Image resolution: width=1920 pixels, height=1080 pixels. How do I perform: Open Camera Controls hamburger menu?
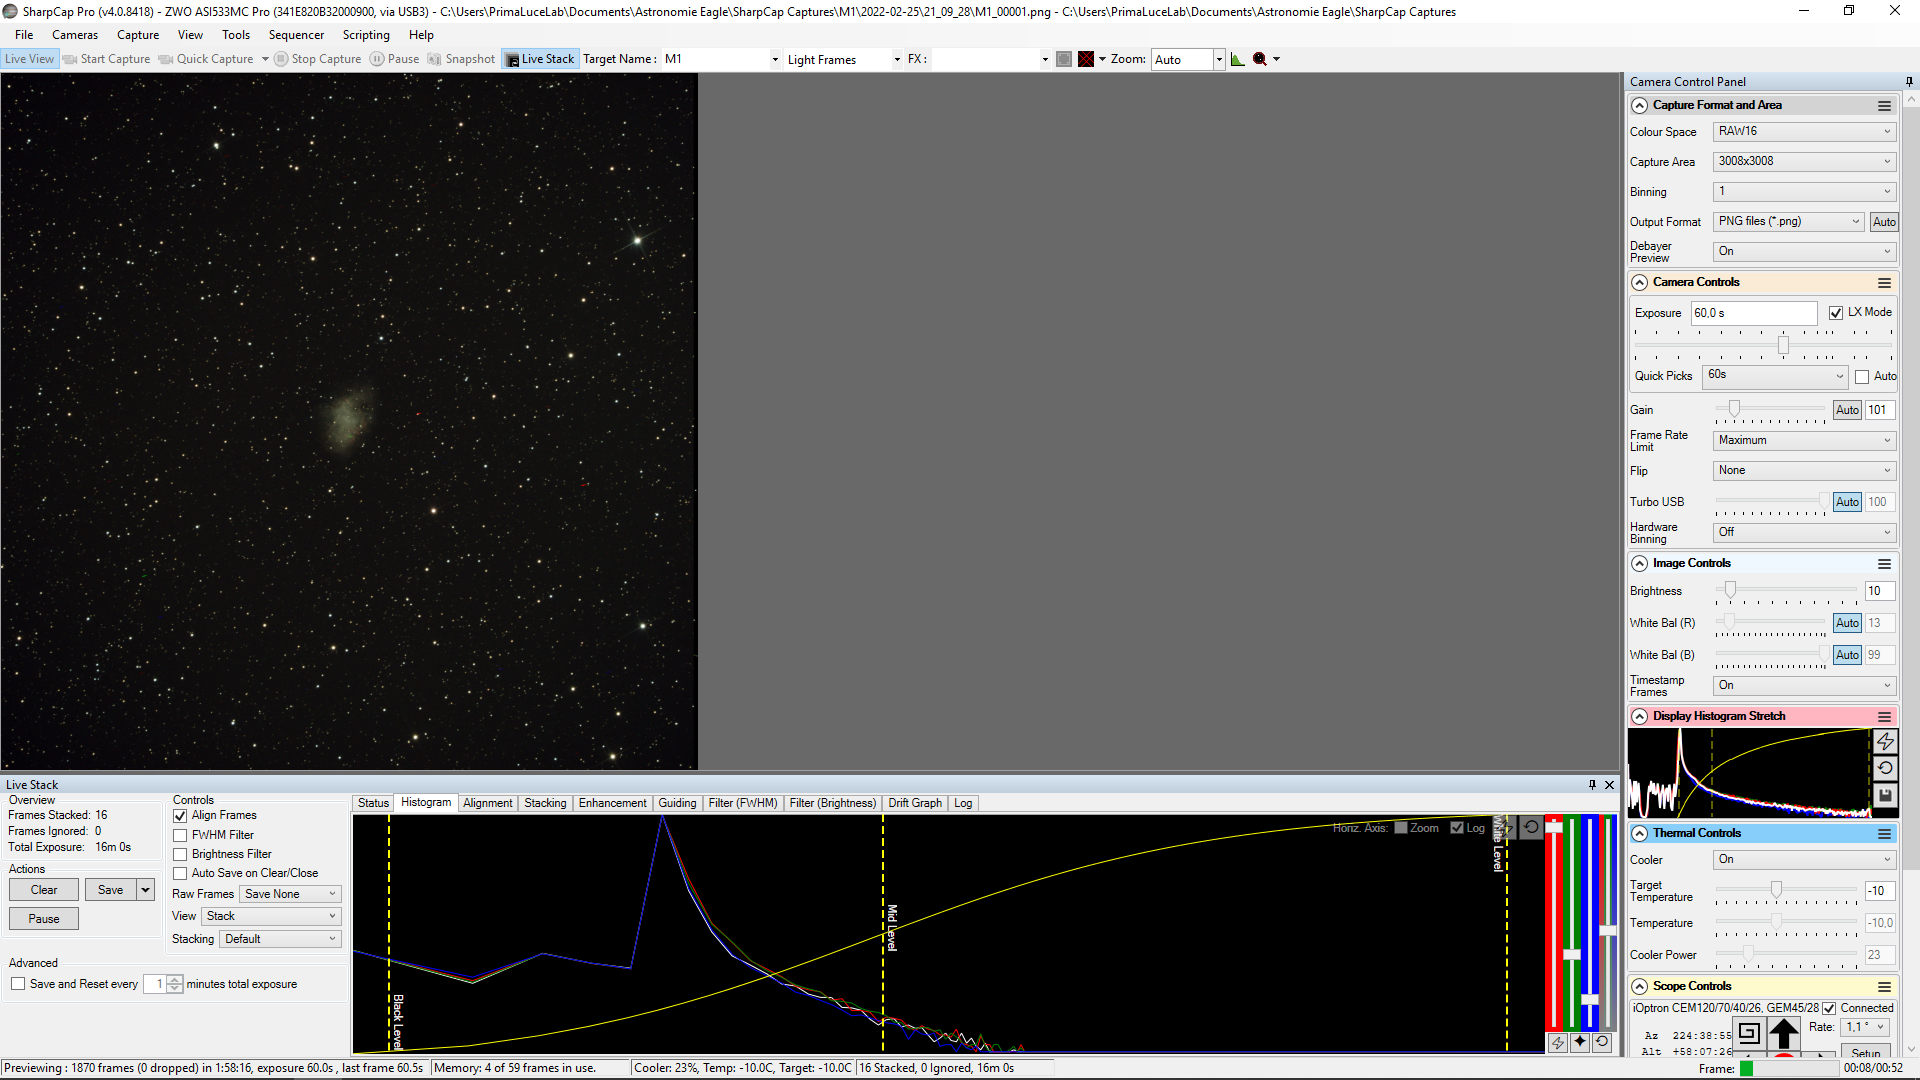point(1884,283)
